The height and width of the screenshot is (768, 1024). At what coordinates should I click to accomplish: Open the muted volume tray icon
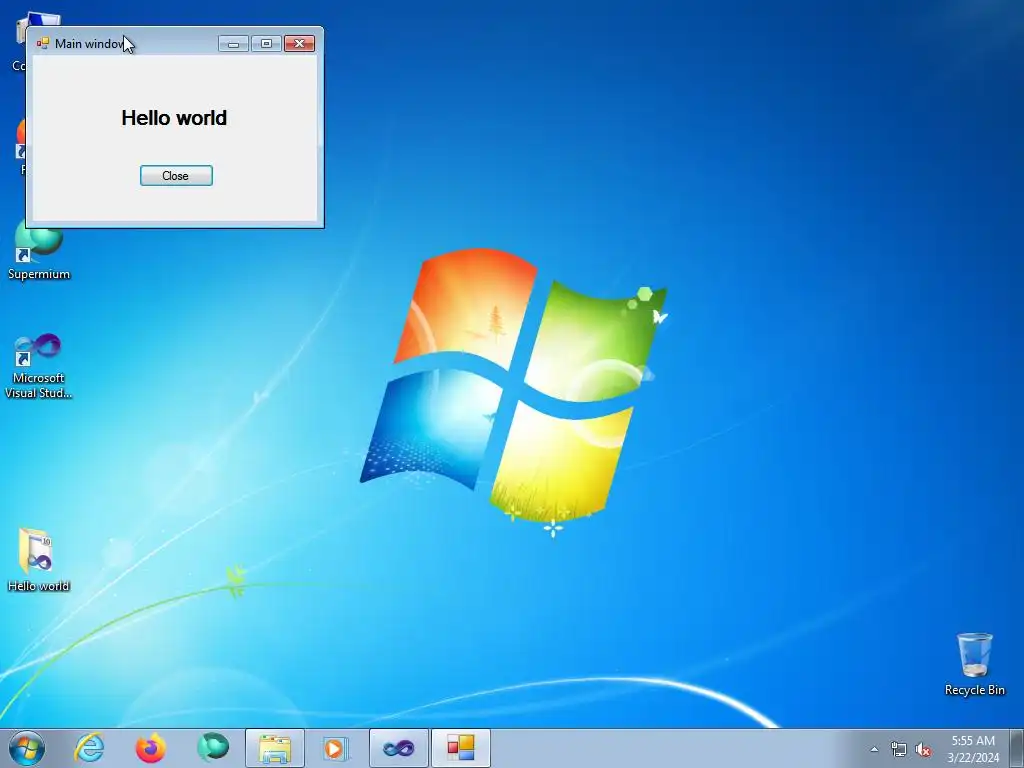click(x=923, y=749)
